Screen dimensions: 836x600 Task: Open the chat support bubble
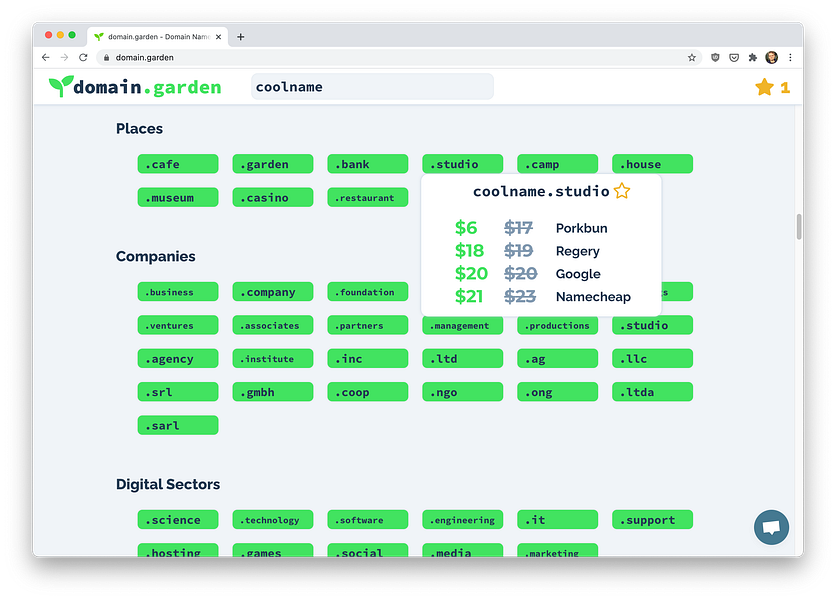point(771,527)
